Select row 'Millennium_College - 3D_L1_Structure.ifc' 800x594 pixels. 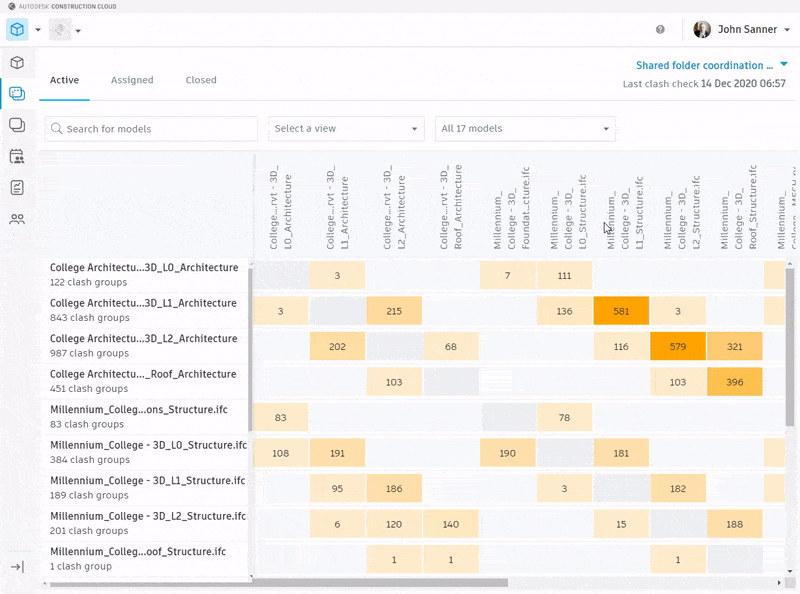(x=146, y=487)
